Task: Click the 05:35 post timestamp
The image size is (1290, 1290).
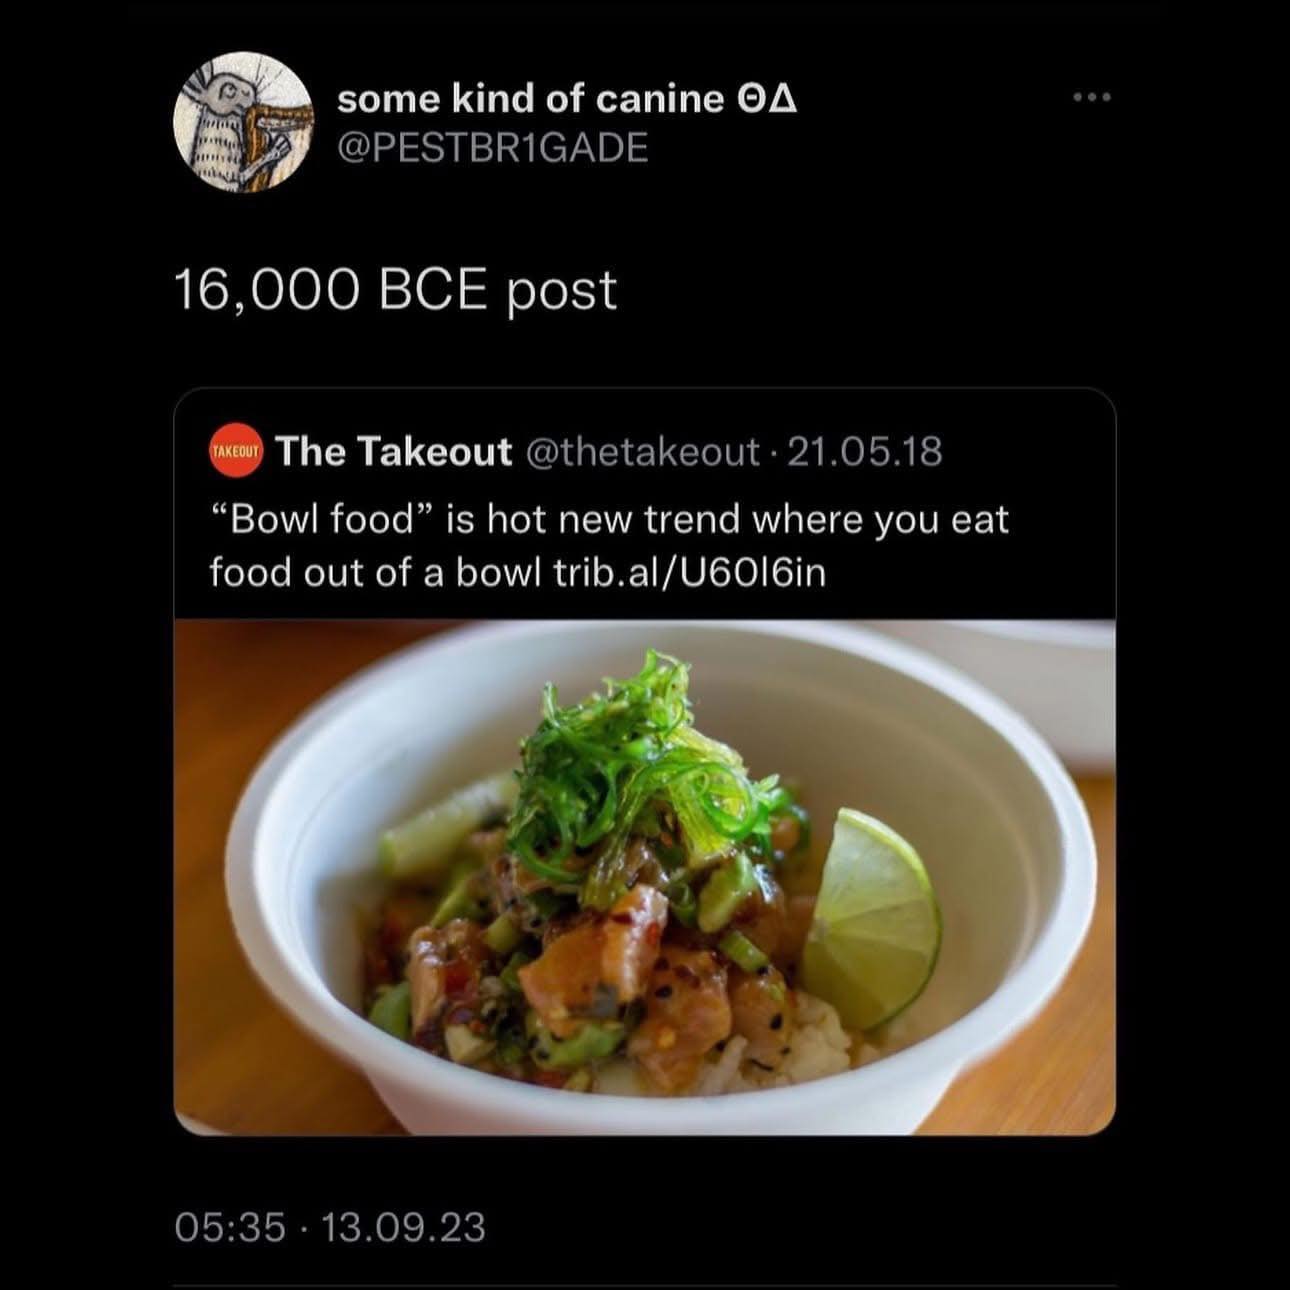Action: point(230,1226)
